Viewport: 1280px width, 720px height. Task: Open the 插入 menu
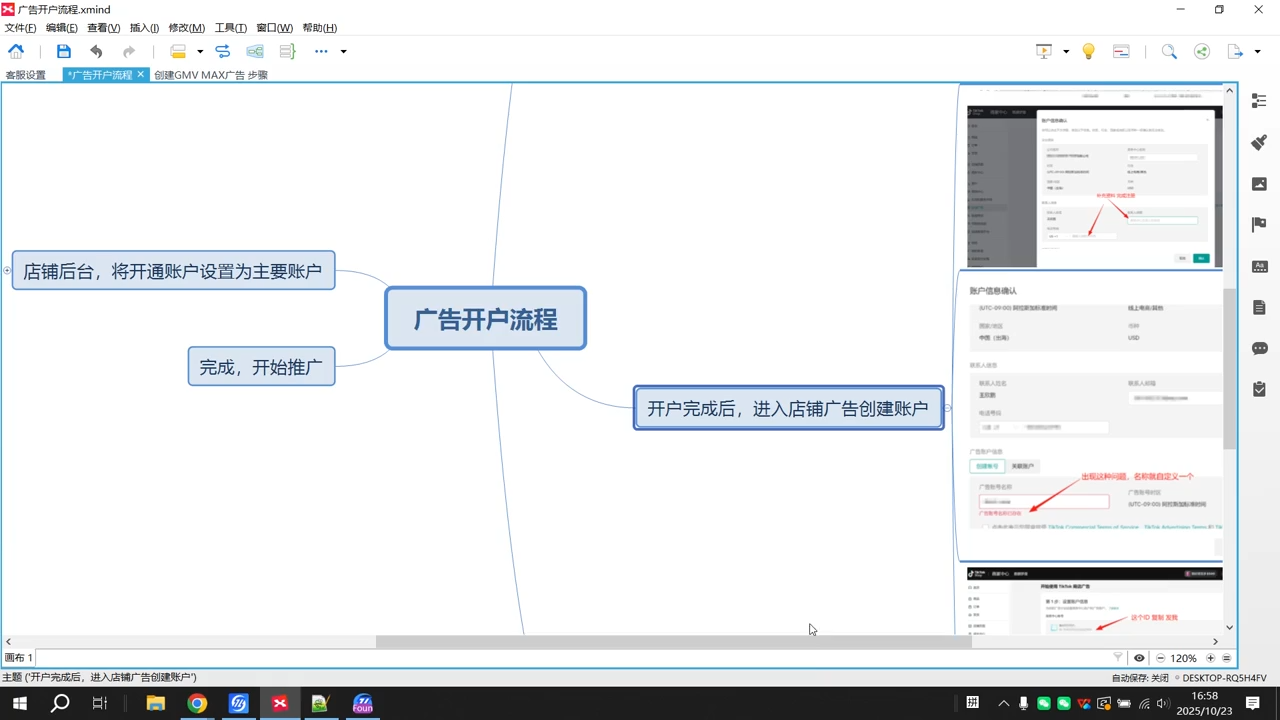(x=143, y=27)
